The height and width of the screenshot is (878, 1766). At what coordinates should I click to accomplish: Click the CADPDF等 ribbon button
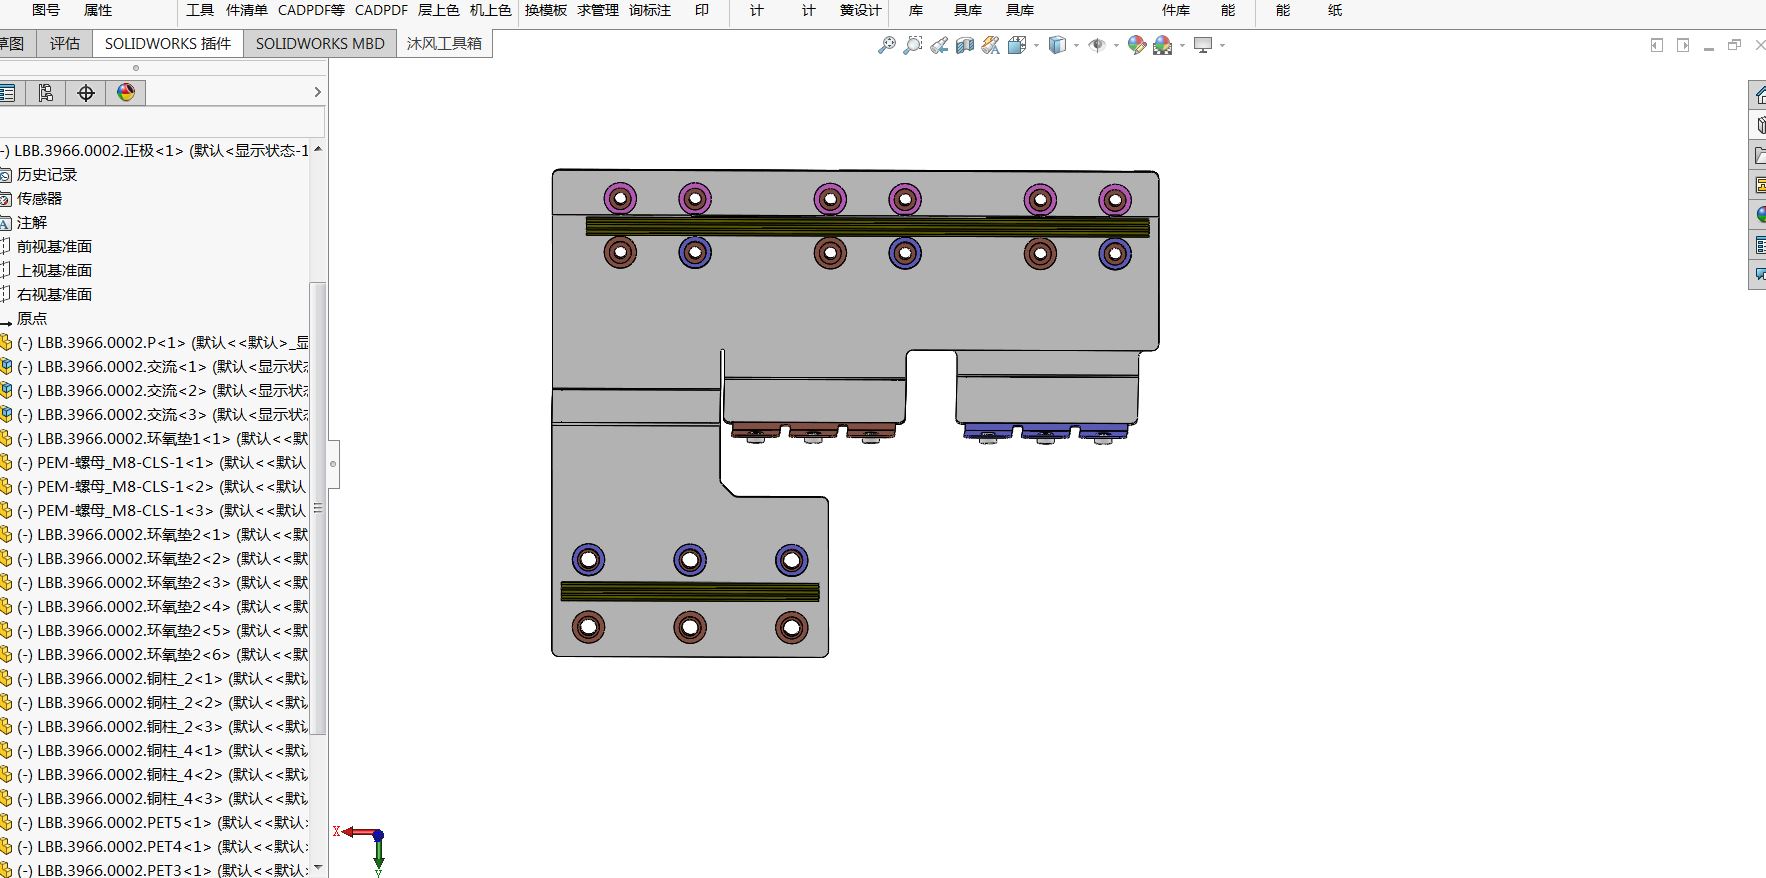(311, 10)
